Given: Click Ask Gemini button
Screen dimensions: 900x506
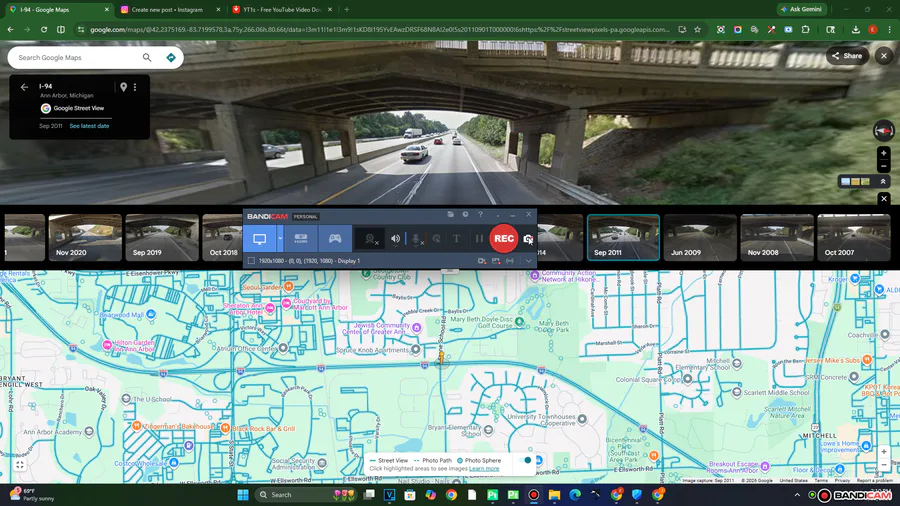Looking at the screenshot, I should click(x=801, y=9).
